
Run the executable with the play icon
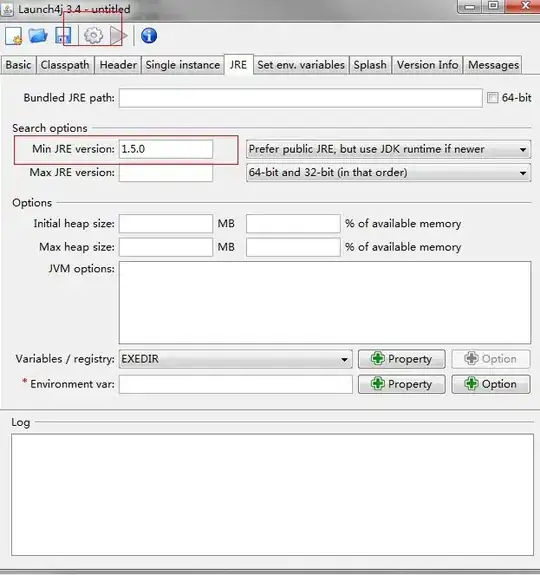(x=118, y=36)
